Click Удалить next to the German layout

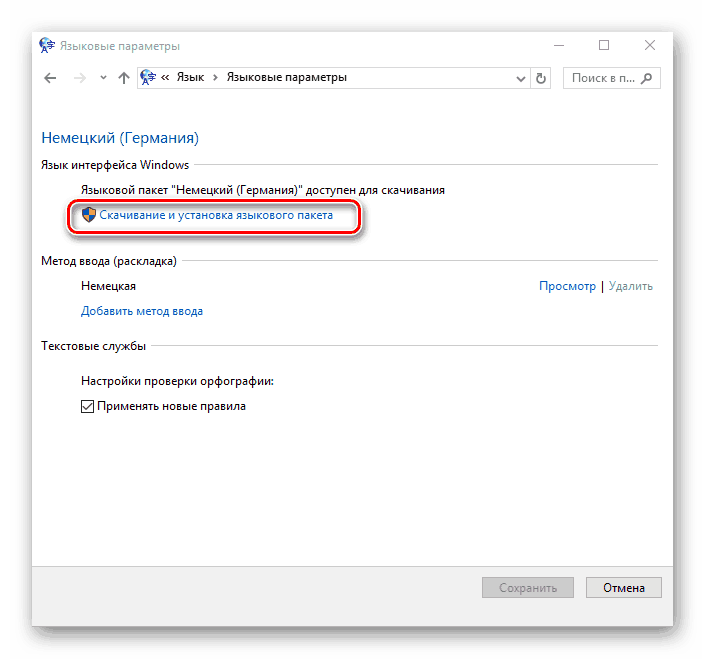630,286
